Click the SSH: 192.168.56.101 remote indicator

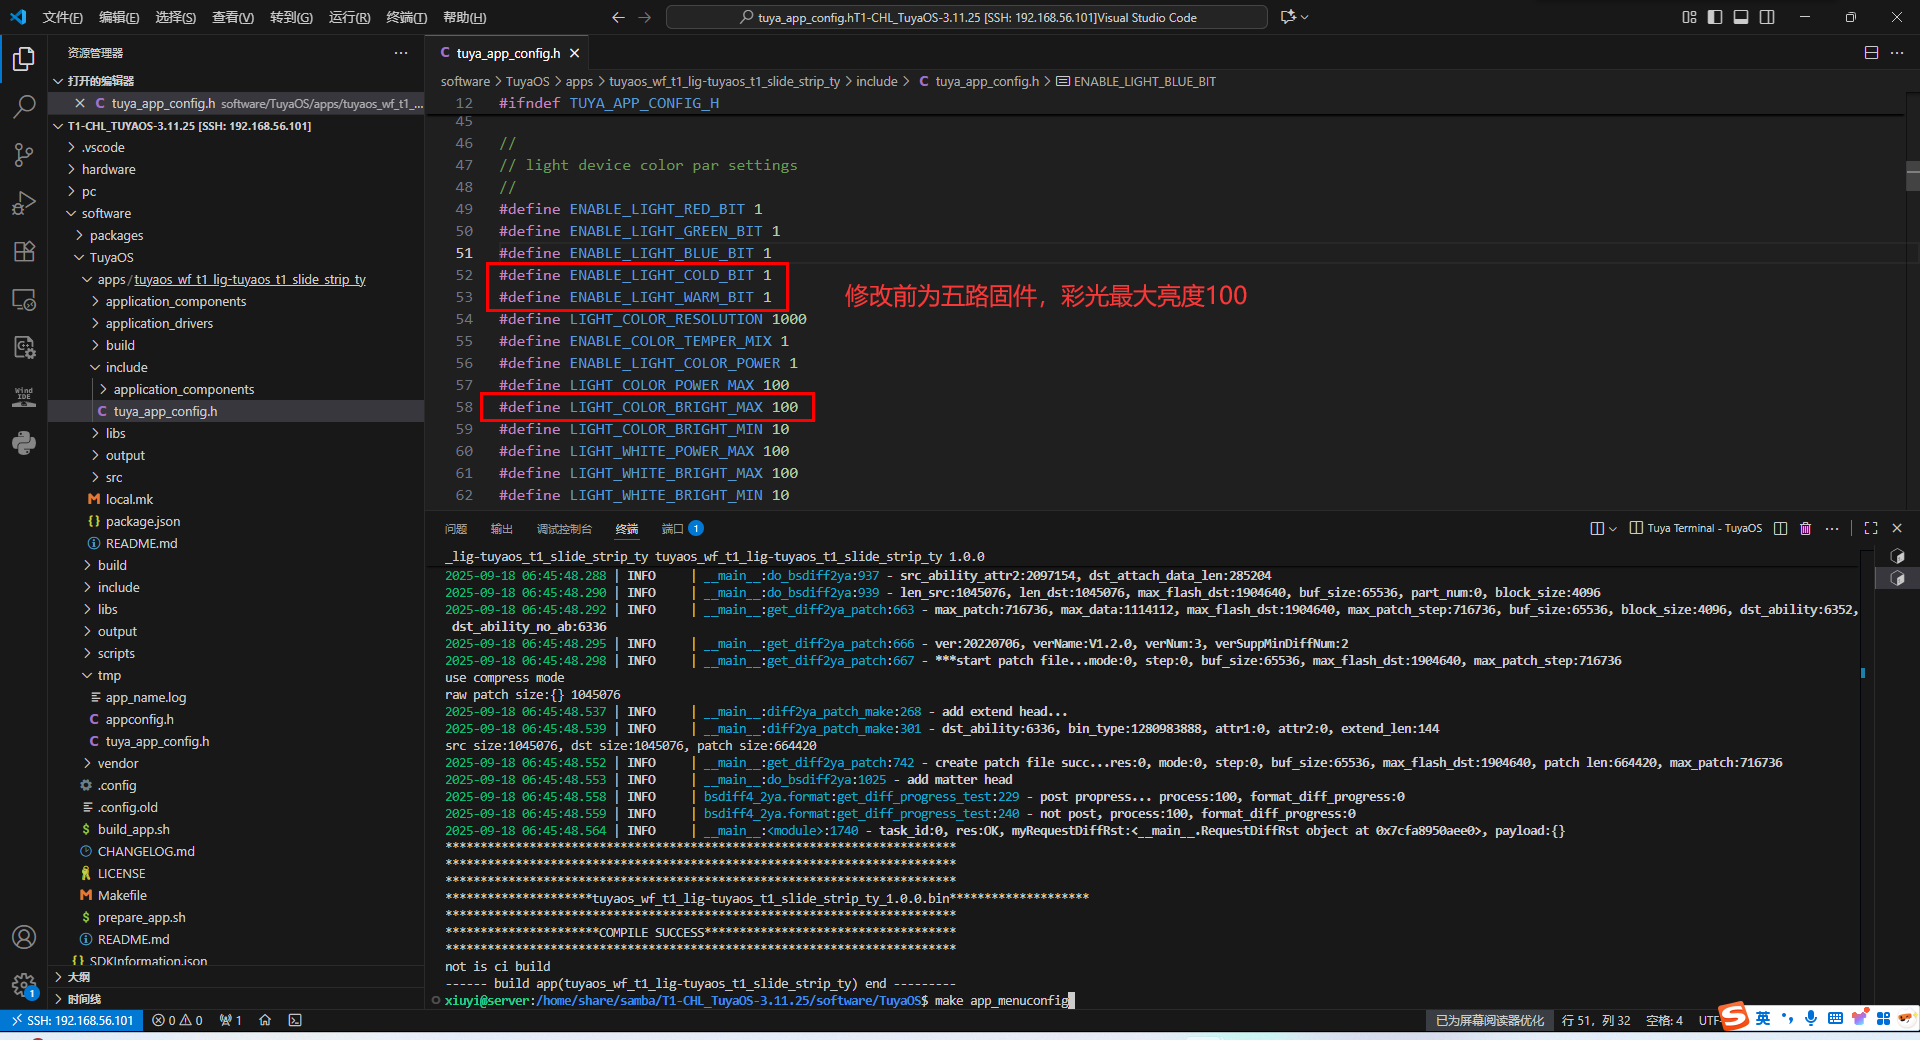point(70,1020)
